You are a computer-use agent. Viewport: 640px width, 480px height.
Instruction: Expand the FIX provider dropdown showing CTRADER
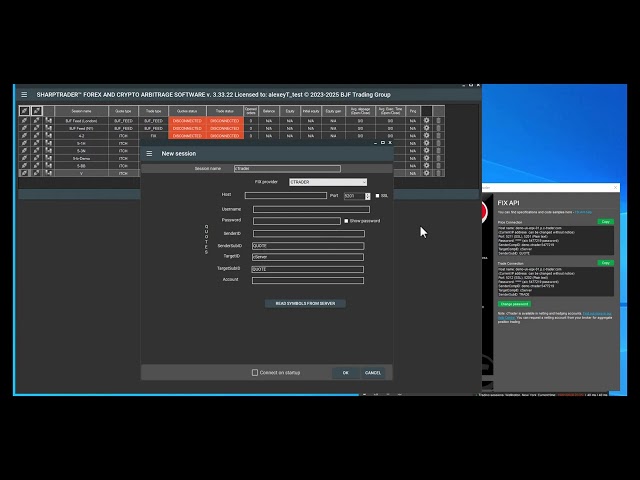tap(328, 182)
